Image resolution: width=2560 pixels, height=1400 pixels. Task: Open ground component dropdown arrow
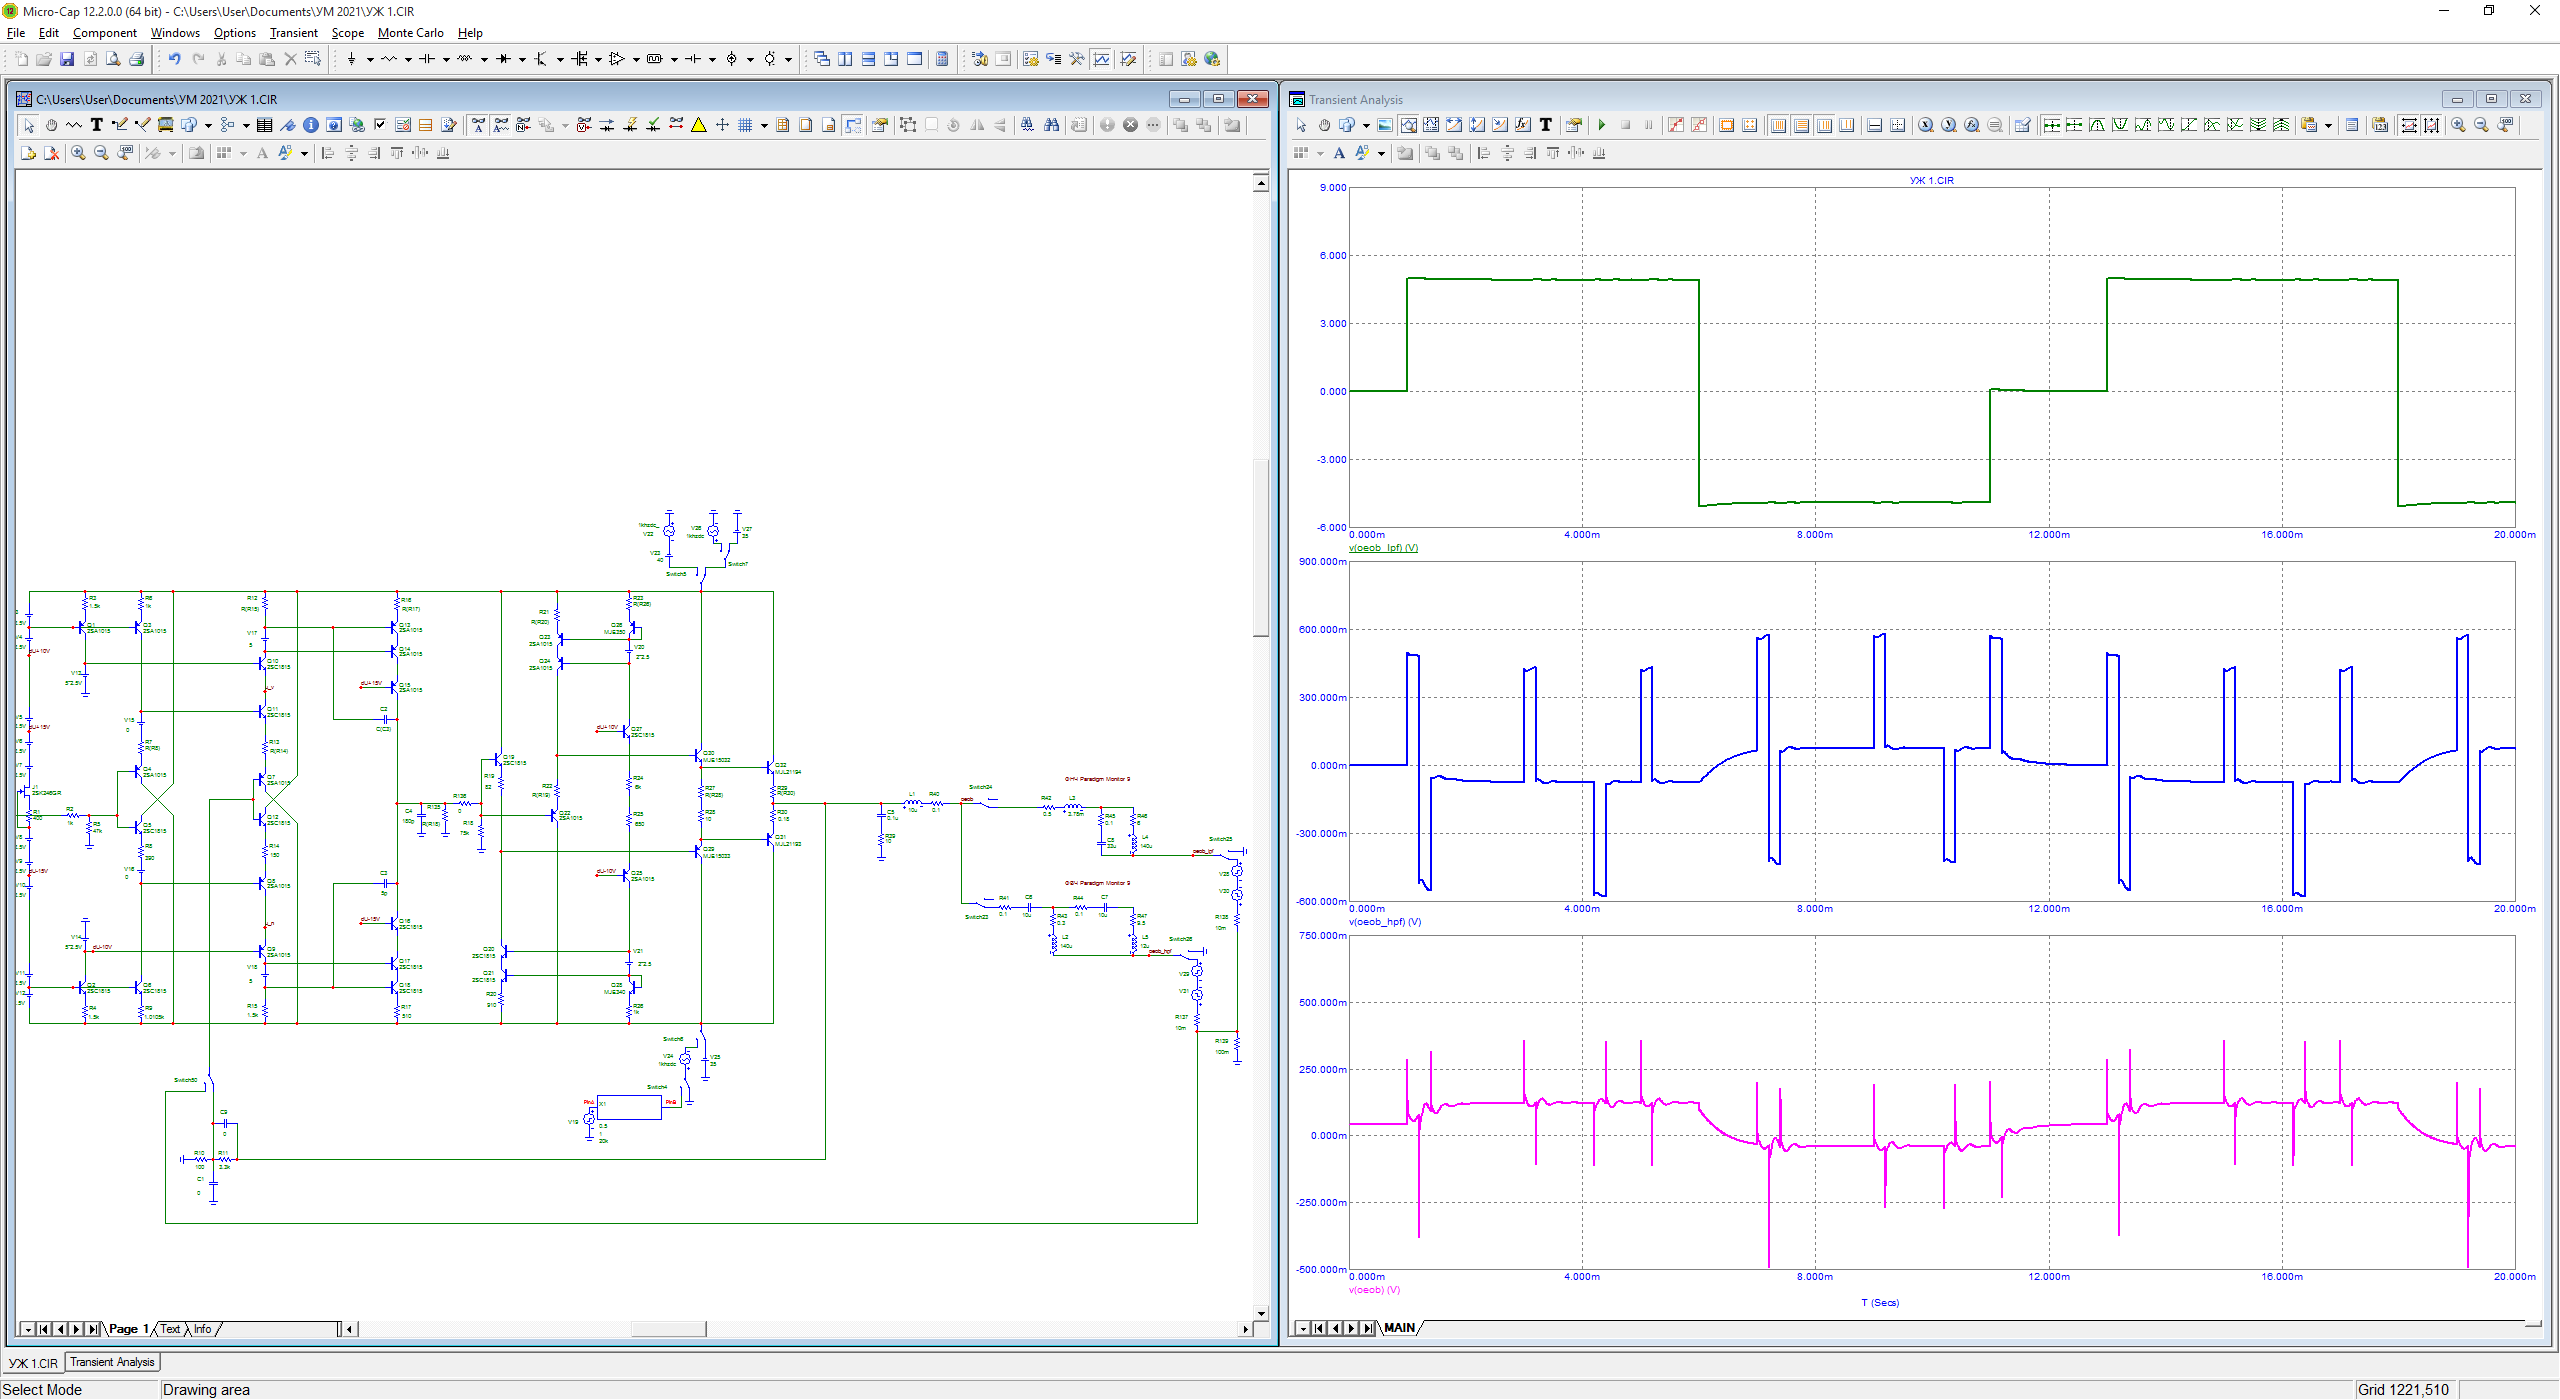point(370,59)
